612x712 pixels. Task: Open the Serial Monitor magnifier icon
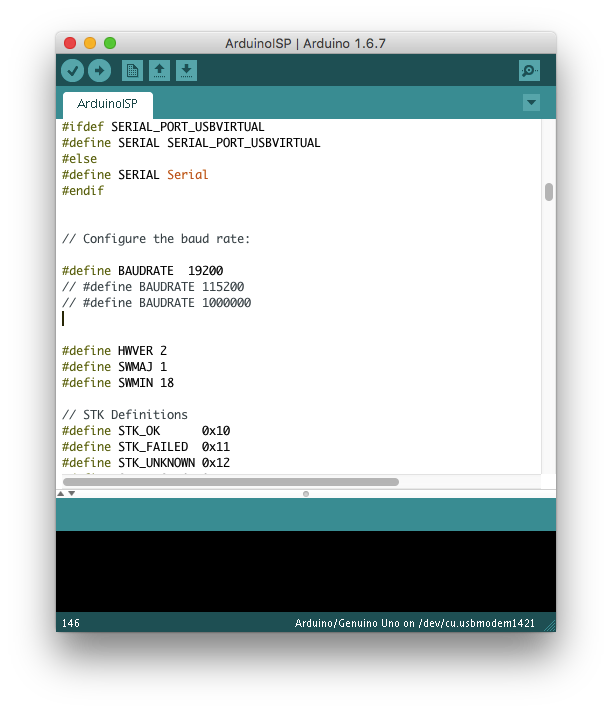point(529,71)
